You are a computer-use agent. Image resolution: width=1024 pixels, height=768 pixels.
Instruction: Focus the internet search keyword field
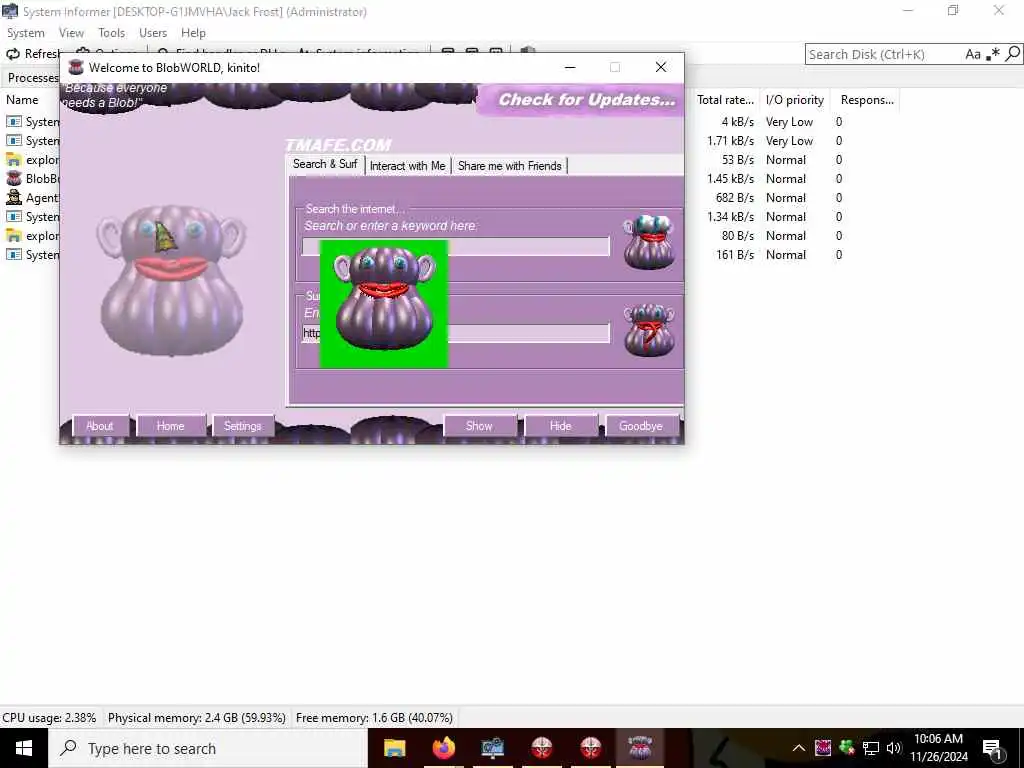click(x=455, y=246)
